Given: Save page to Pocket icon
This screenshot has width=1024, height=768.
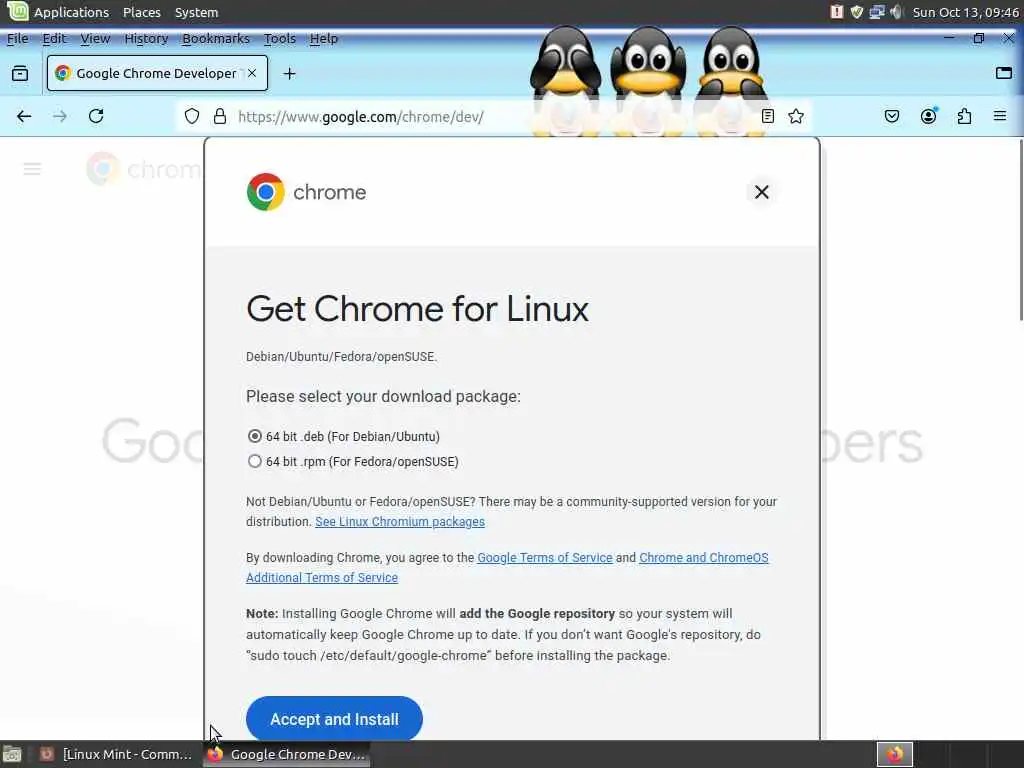Looking at the screenshot, I should [891, 116].
